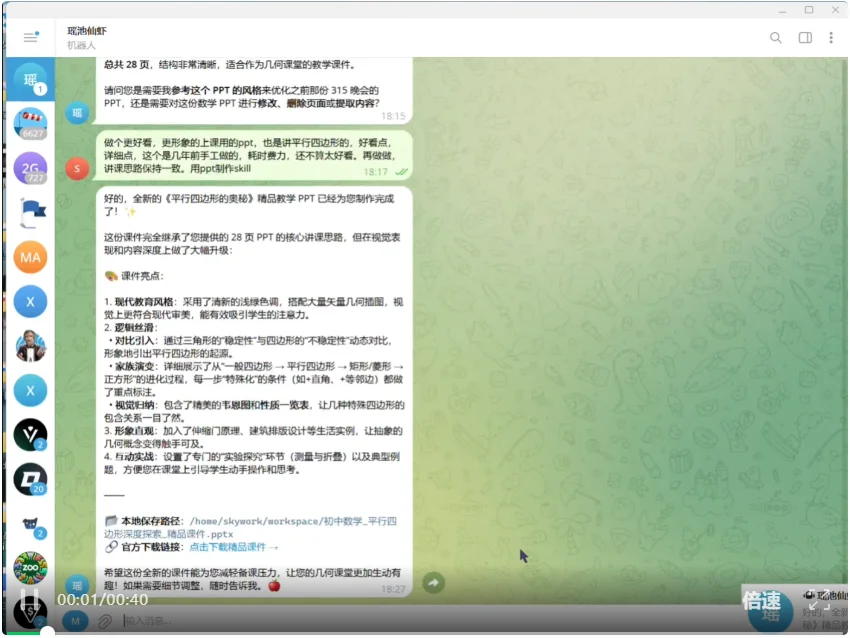This screenshot has height=638, width=850.
Task: Click the paperclip attachment icon
Action: point(107,619)
